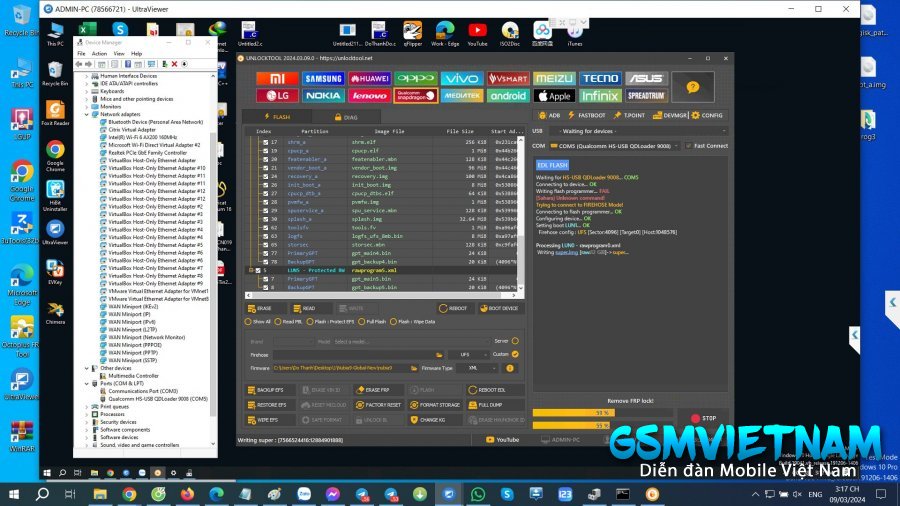Select the Vivo brand icon
900x506 pixels.
(x=461, y=79)
